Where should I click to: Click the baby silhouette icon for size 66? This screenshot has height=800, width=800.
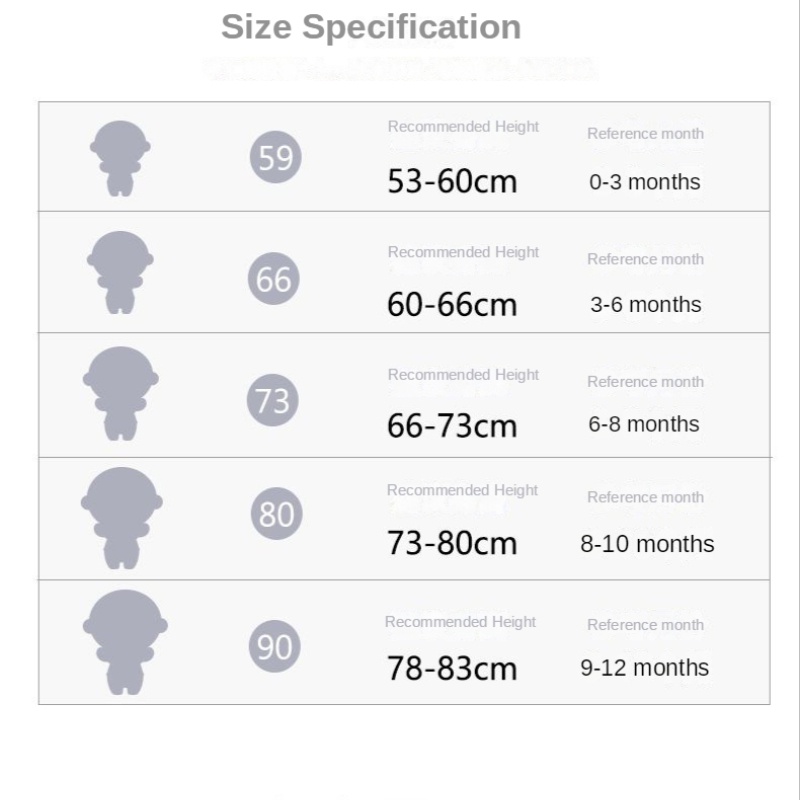click(120, 272)
